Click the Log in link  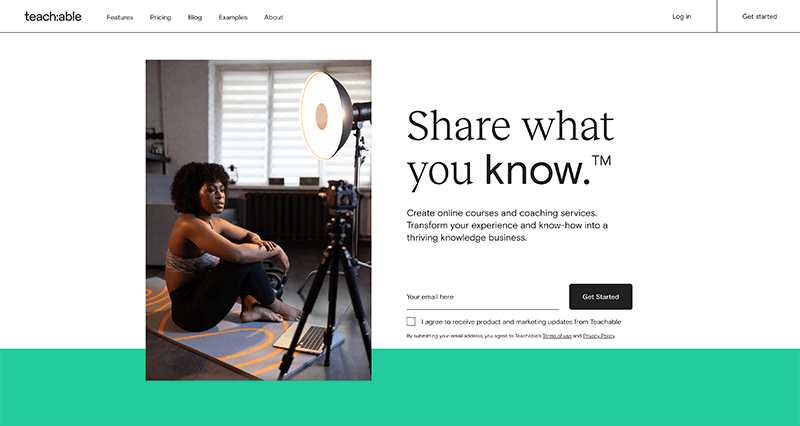pos(682,16)
